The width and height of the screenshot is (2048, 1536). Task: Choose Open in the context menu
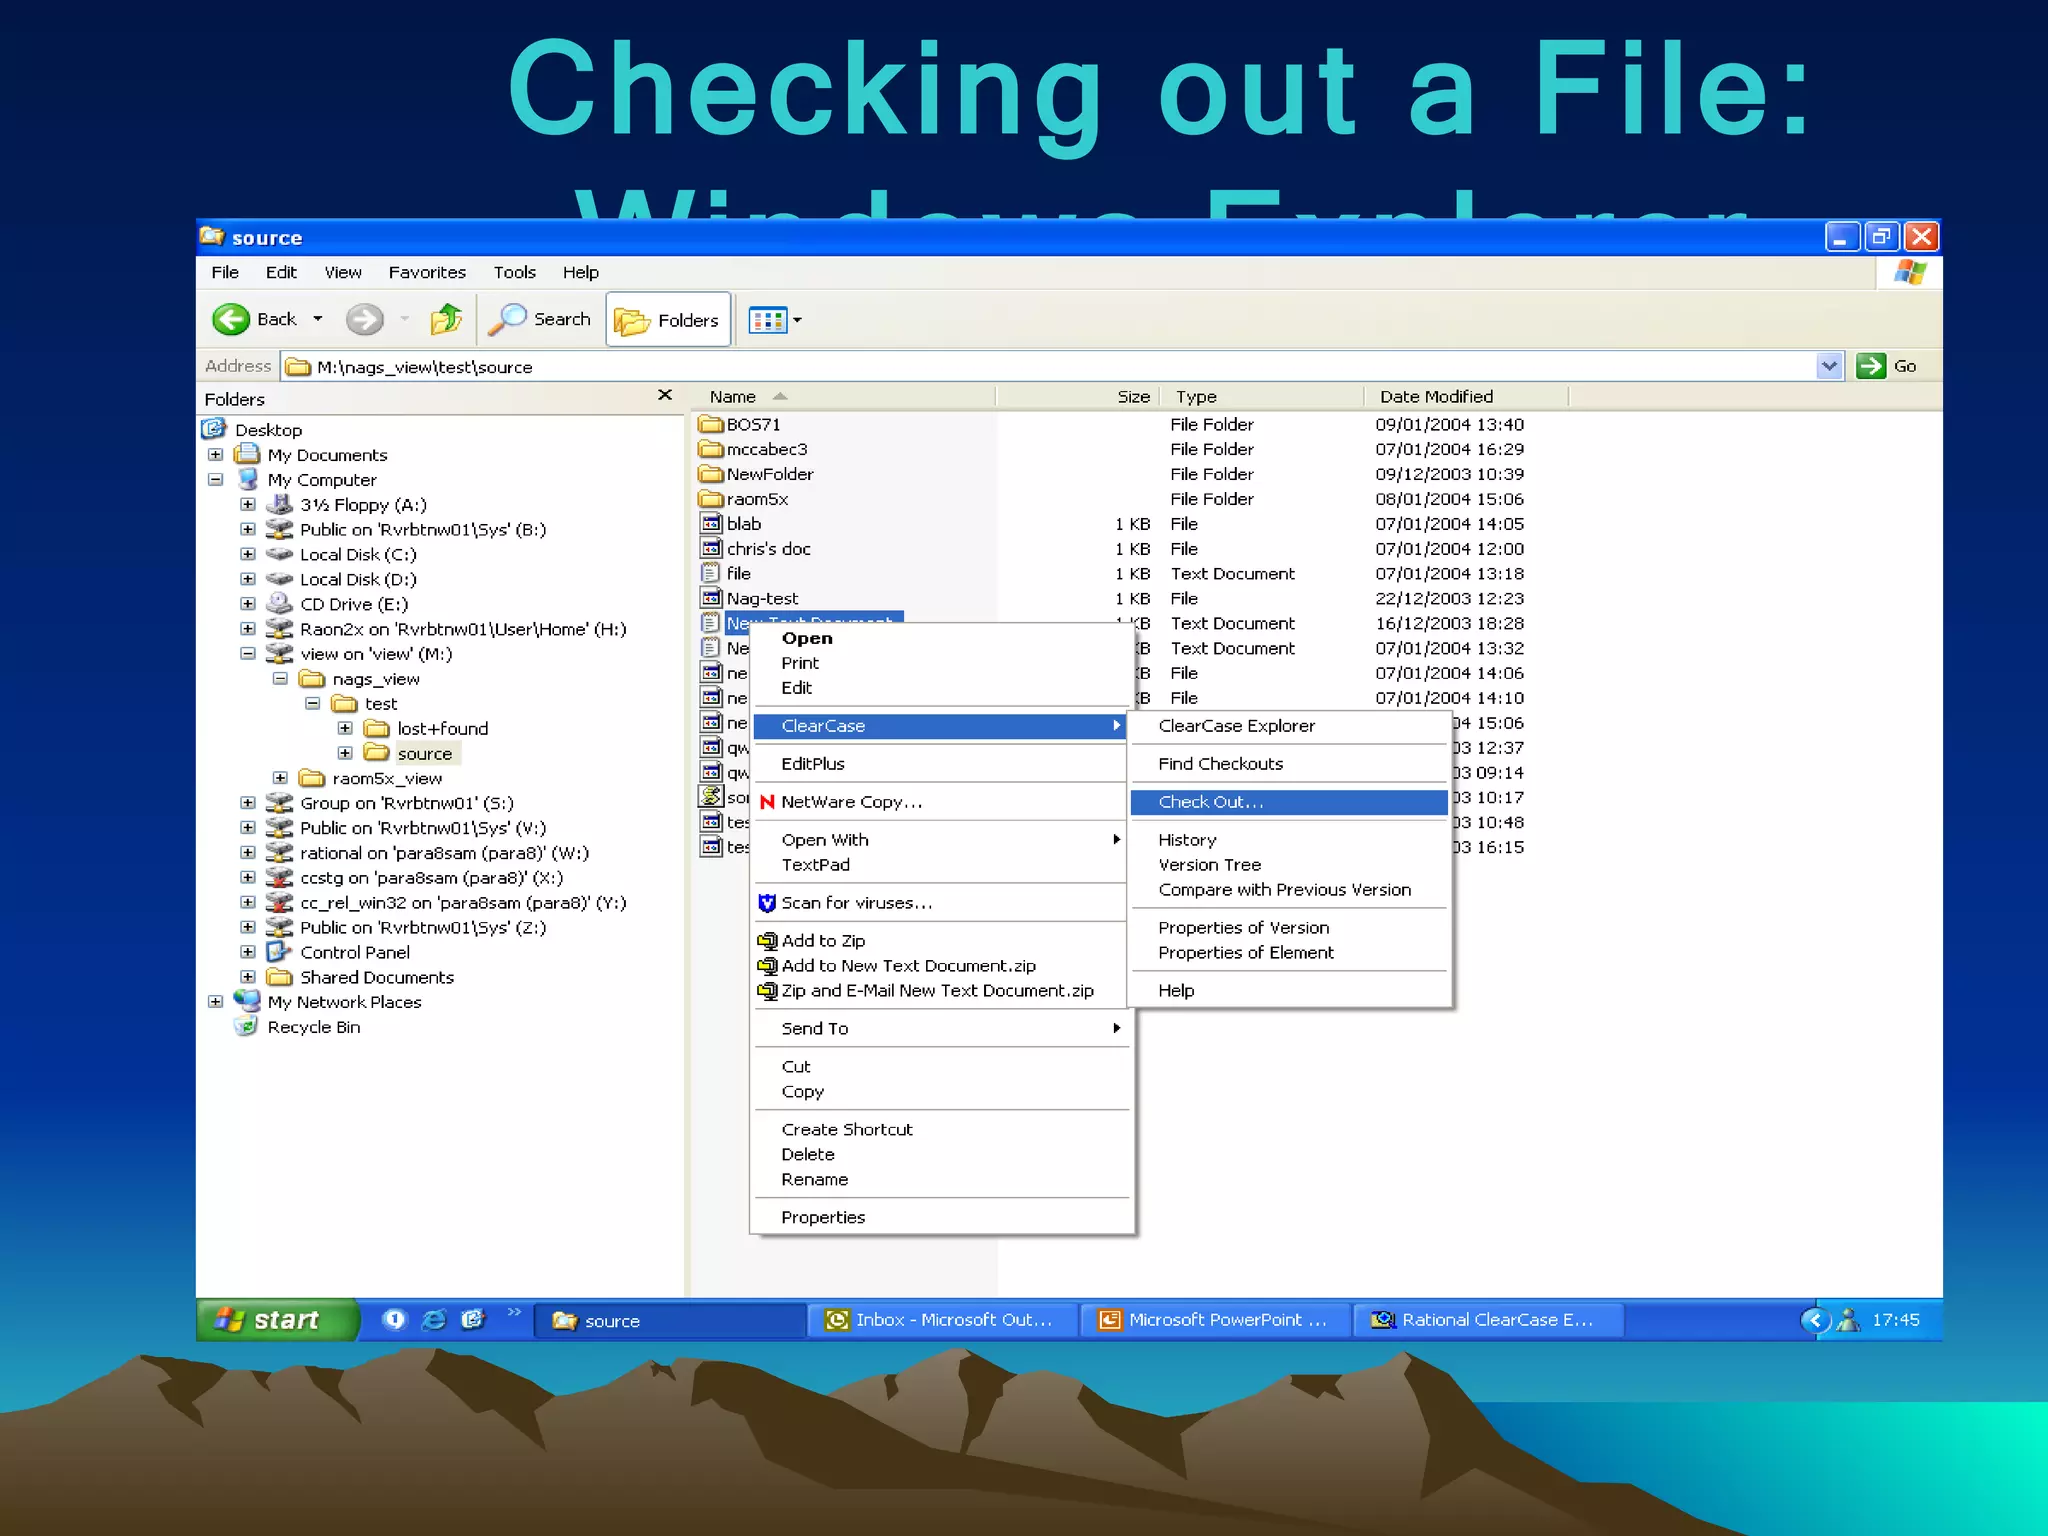coord(942,638)
